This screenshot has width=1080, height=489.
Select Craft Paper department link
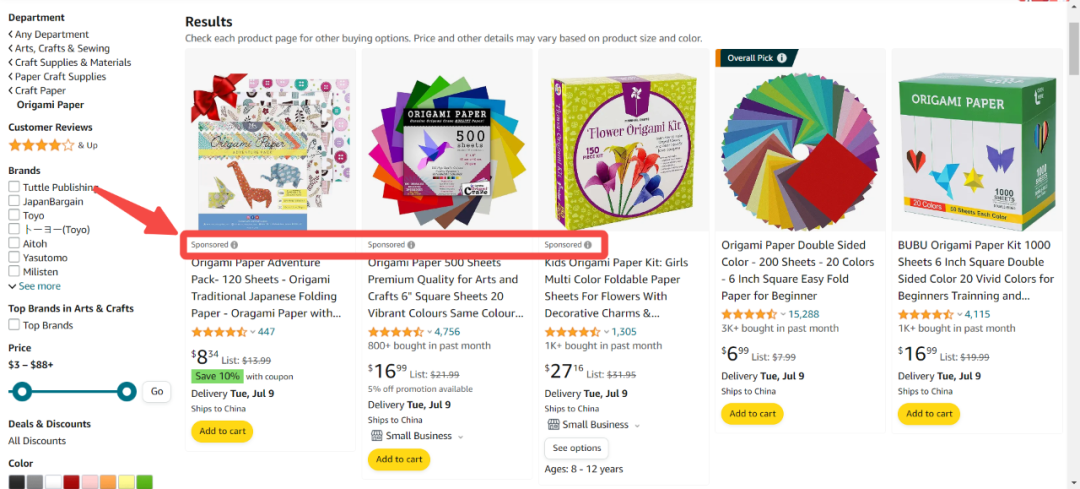[x=41, y=90]
